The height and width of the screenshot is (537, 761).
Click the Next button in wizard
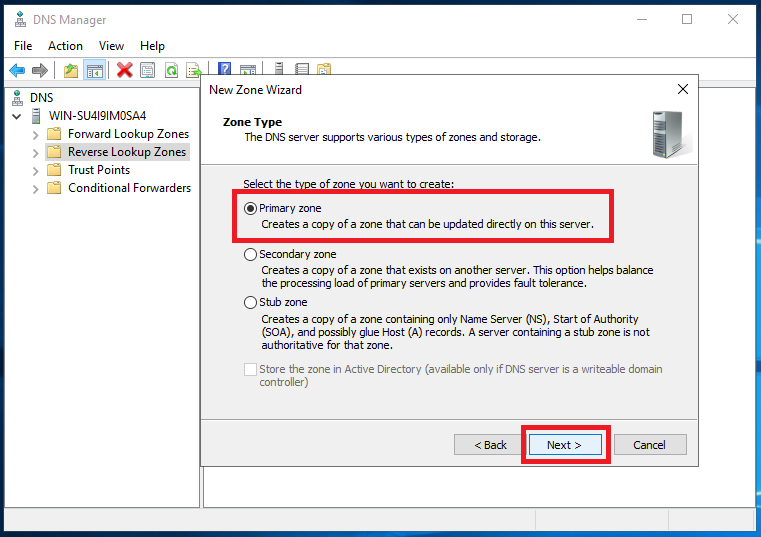(564, 445)
